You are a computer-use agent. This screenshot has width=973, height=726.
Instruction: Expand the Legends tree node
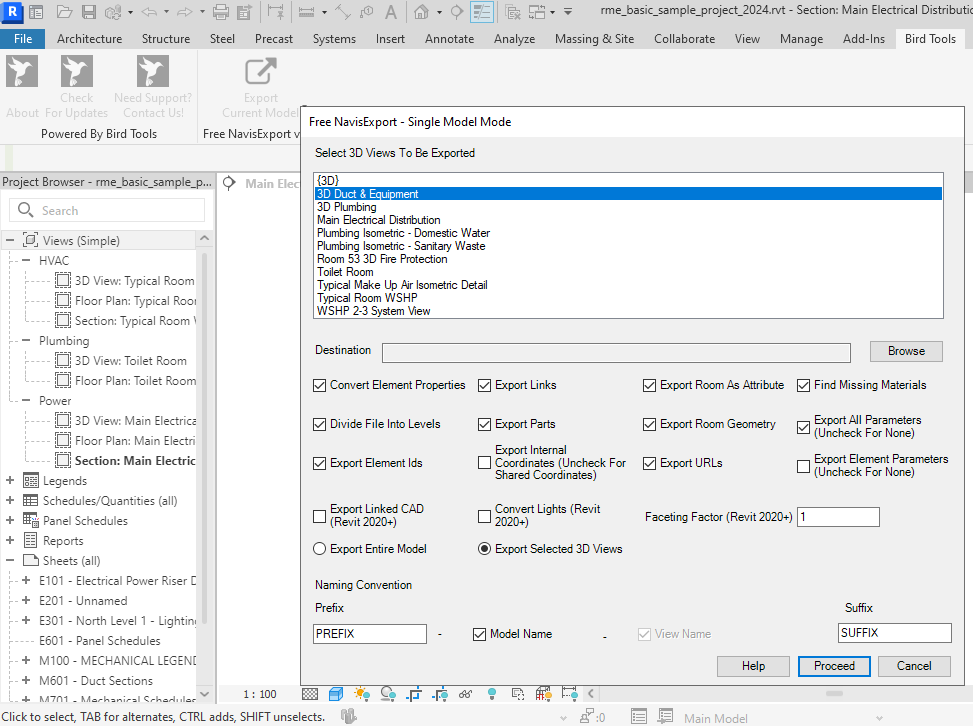coord(10,481)
